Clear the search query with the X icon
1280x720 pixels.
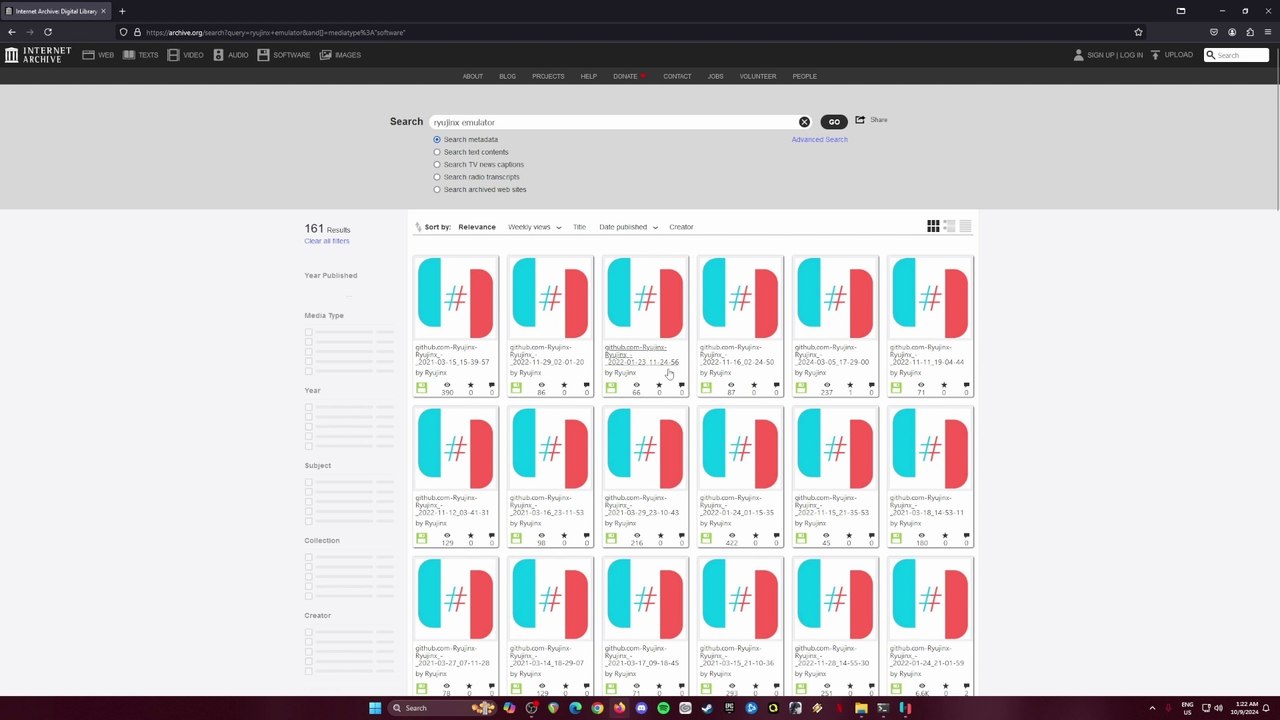[804, 122]
